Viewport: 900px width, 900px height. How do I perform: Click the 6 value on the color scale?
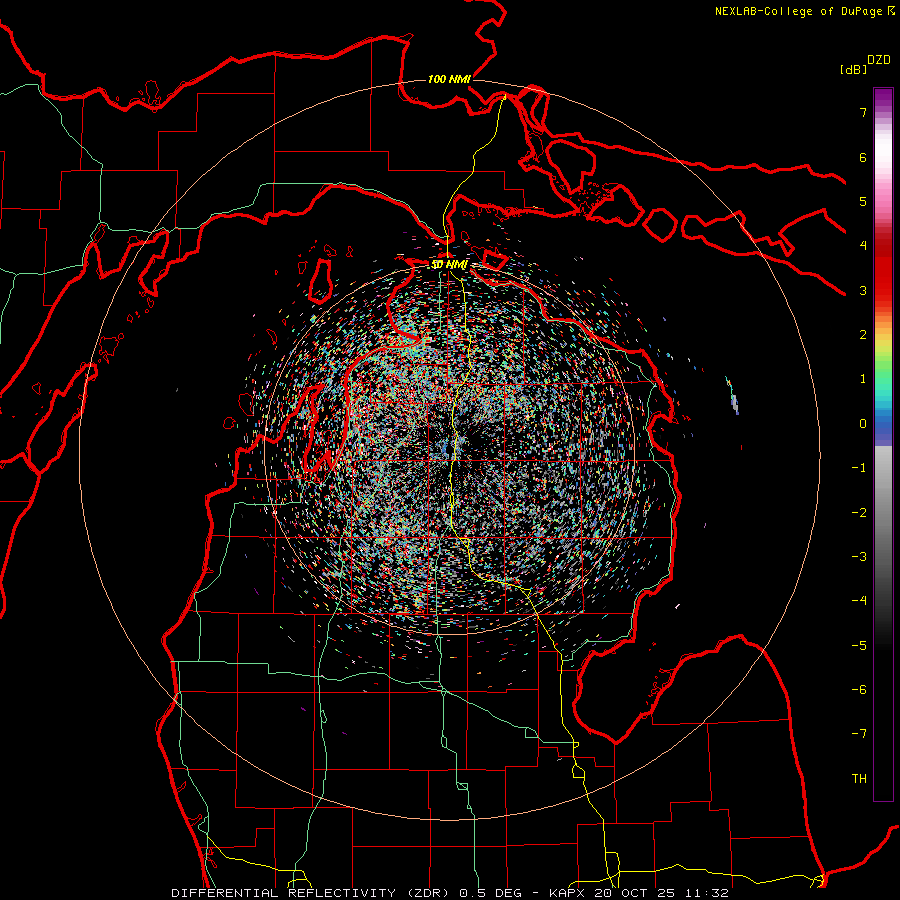(863, 157)
